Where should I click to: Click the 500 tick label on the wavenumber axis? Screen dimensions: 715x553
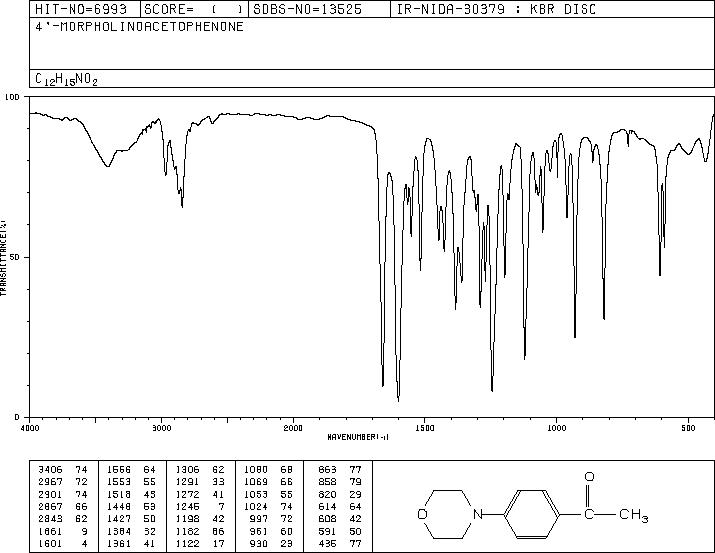(x=689, y=428)
